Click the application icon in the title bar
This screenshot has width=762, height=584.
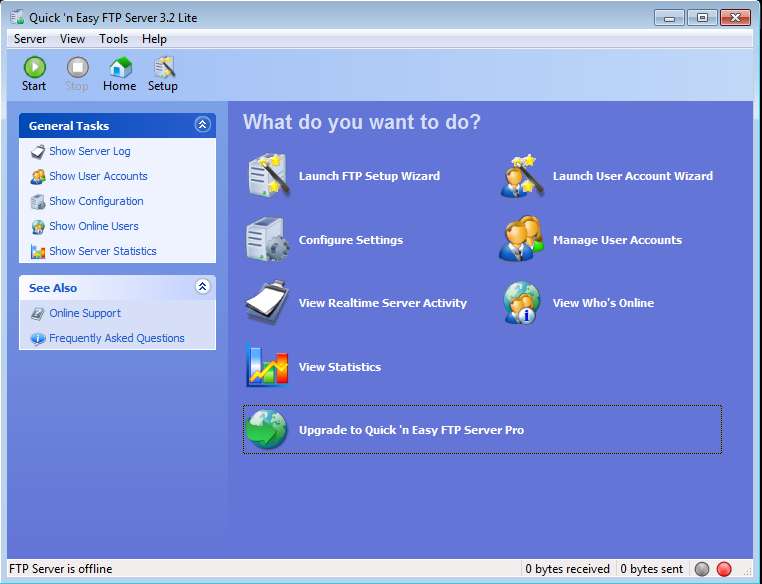tap(17, 17)
